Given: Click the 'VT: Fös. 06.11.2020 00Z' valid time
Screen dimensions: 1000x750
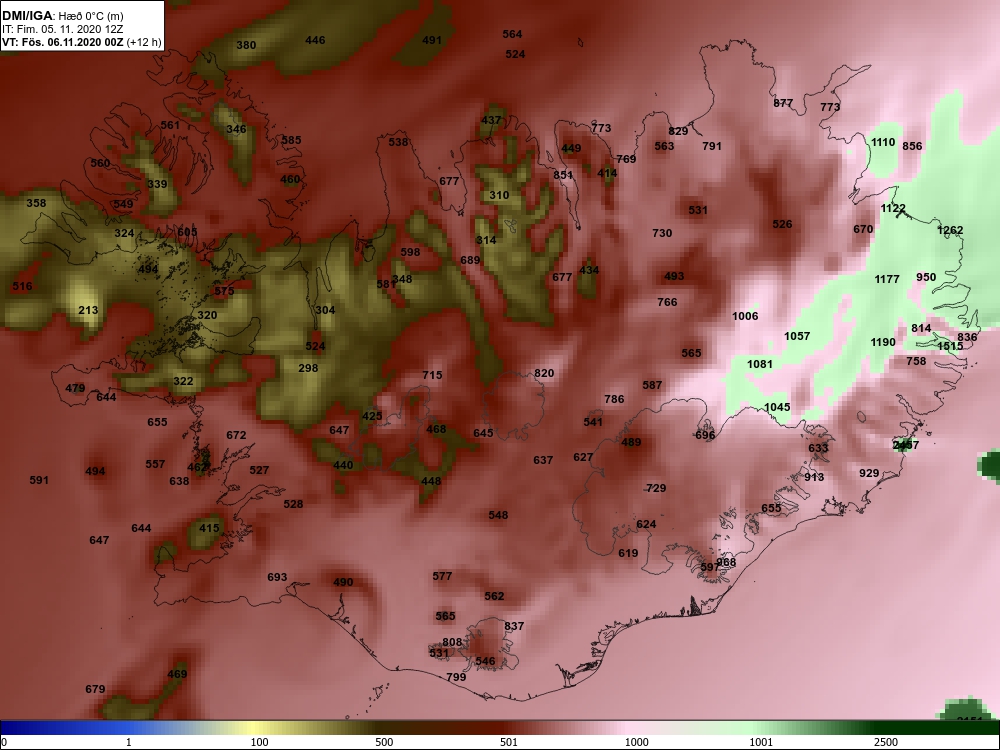Looking at the screenshot, I should [x=62, y=43].
